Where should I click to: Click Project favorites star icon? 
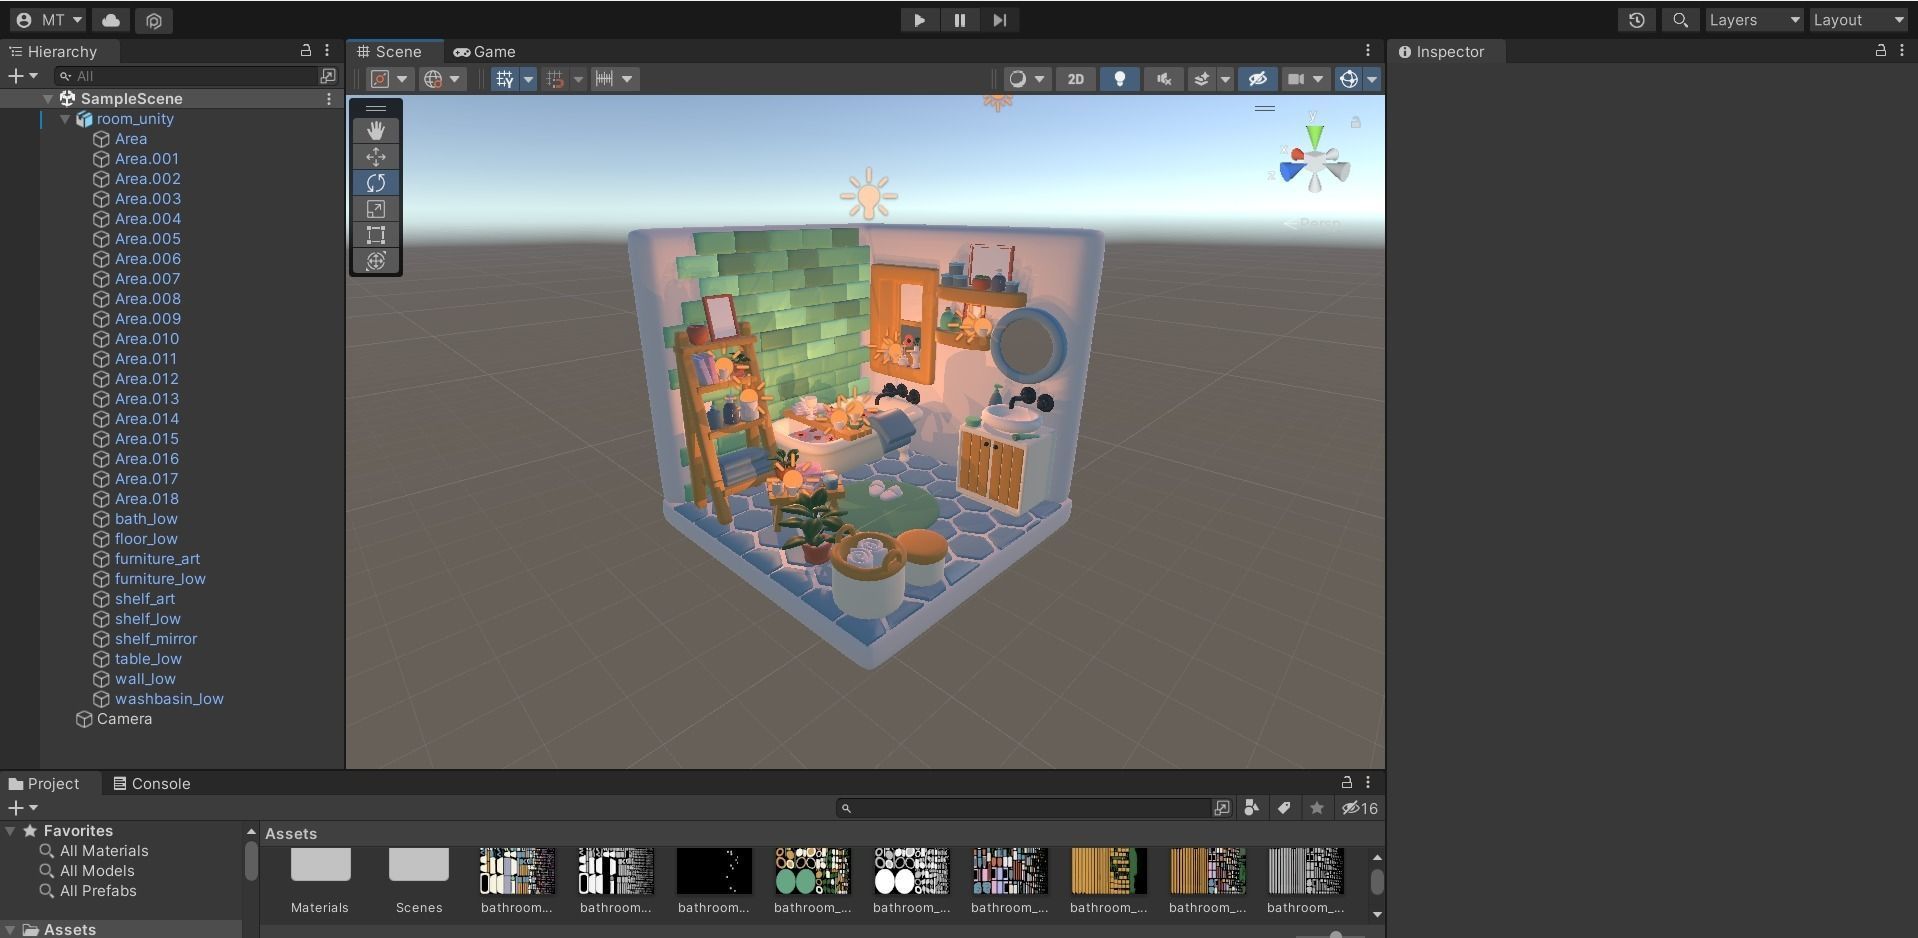point(1317,808)
